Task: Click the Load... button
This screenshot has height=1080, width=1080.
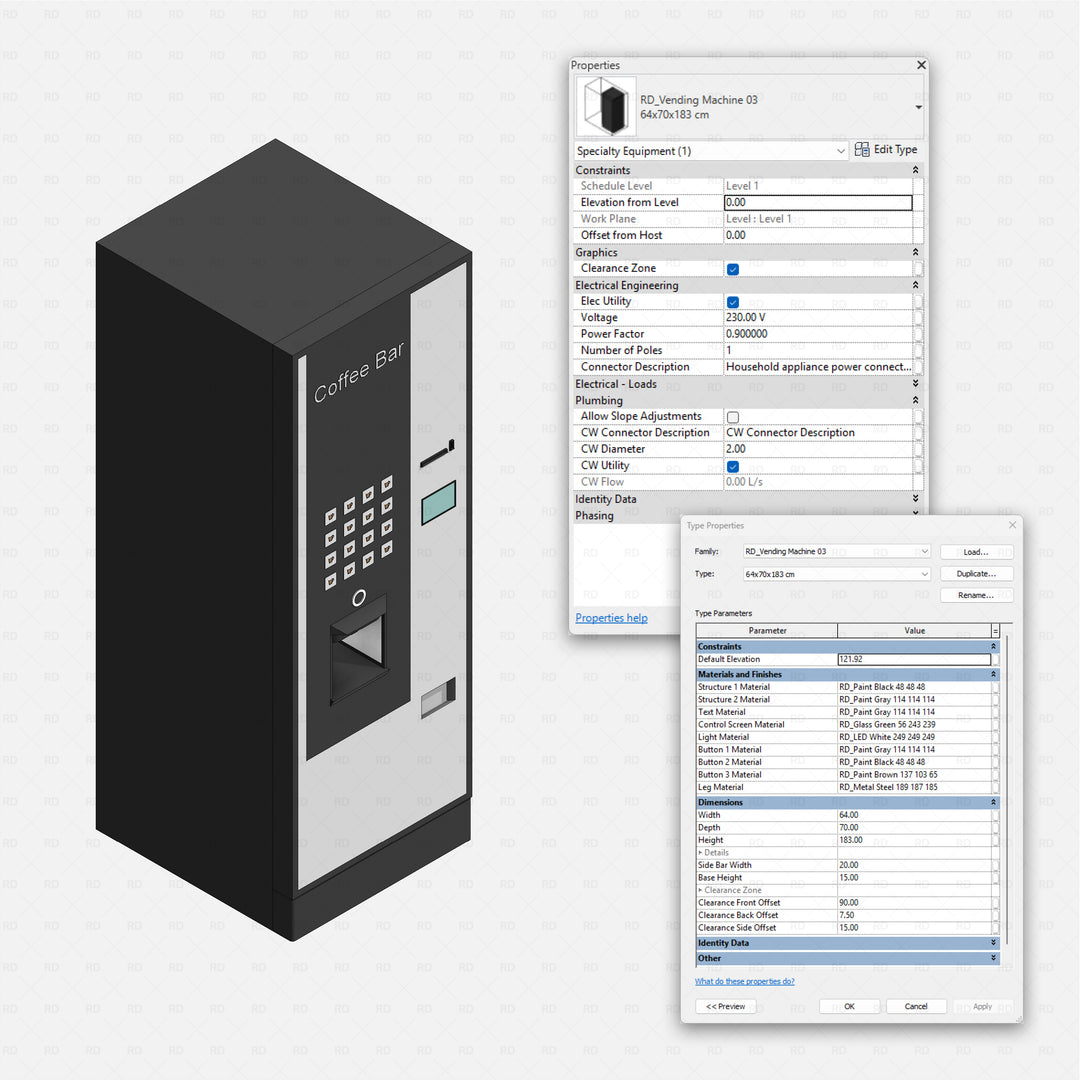Action: pos(976,552)
